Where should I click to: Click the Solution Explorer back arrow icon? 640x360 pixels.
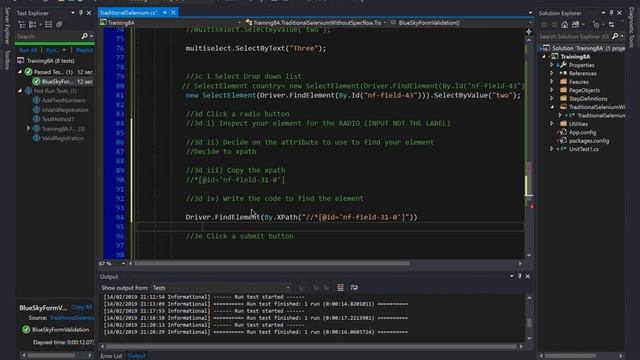544,25
